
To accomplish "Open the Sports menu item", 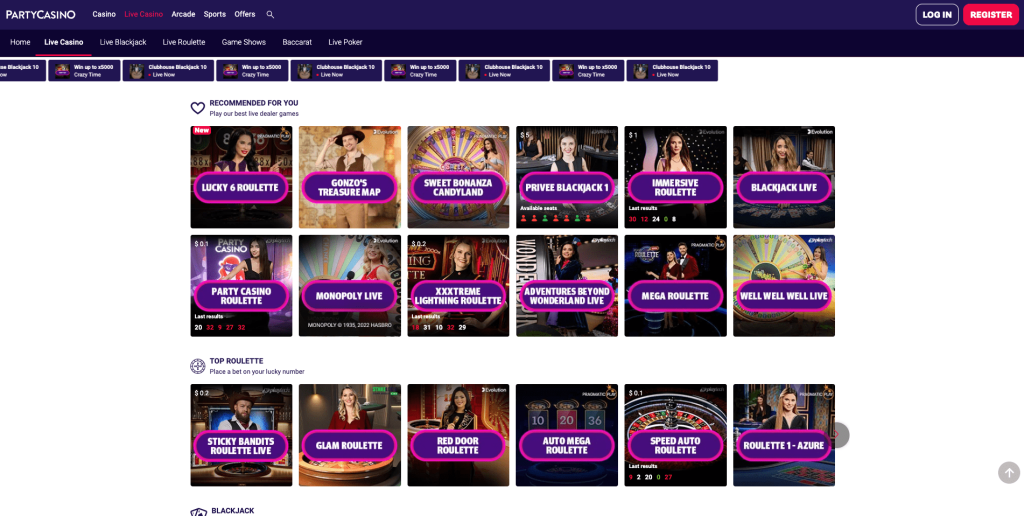I will [x=215, y=14].
